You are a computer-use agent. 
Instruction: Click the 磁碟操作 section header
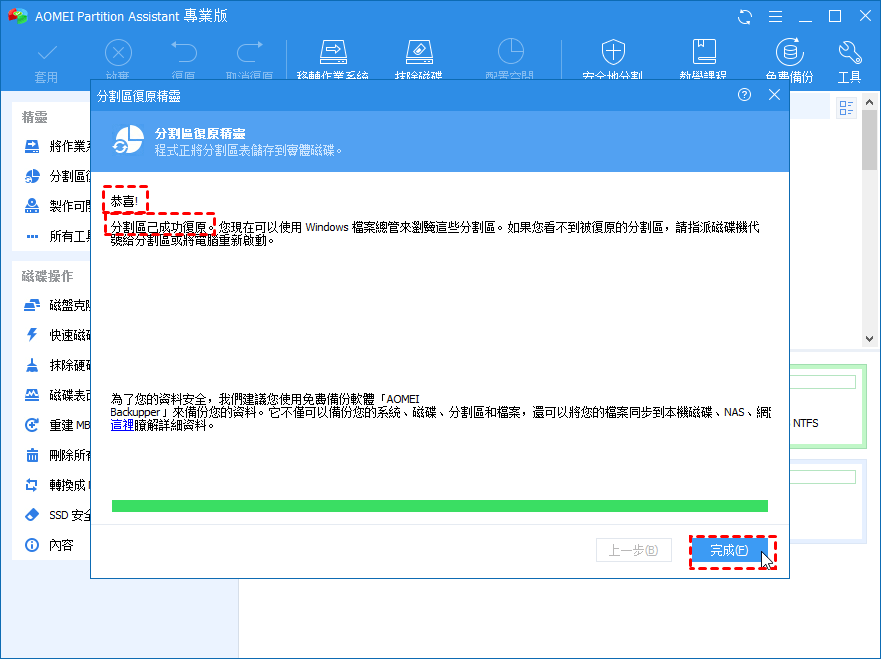click(47, 276)
